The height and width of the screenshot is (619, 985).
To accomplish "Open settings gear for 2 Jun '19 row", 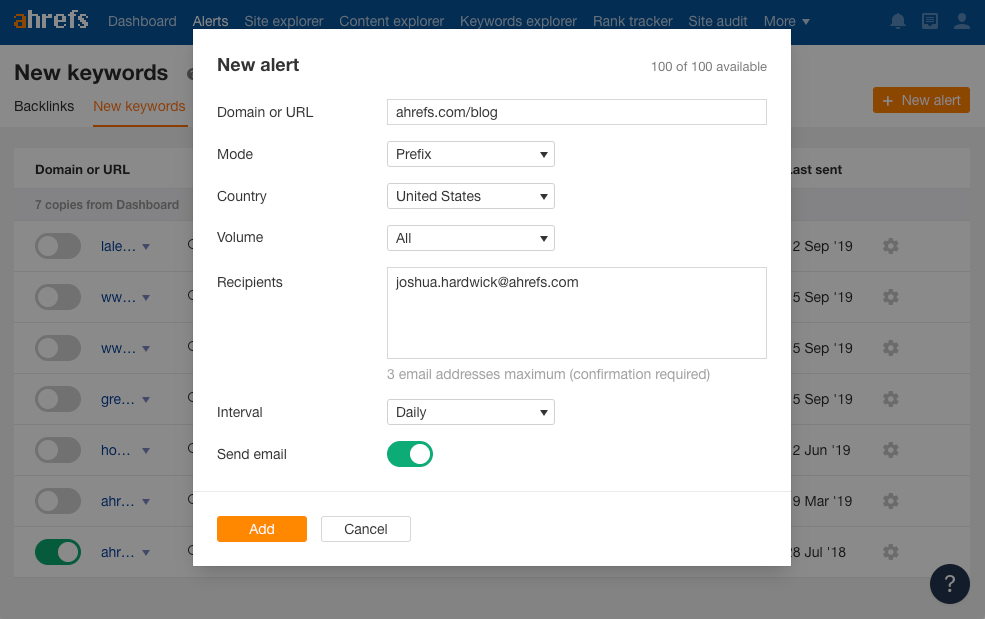I will pos(890,450).
